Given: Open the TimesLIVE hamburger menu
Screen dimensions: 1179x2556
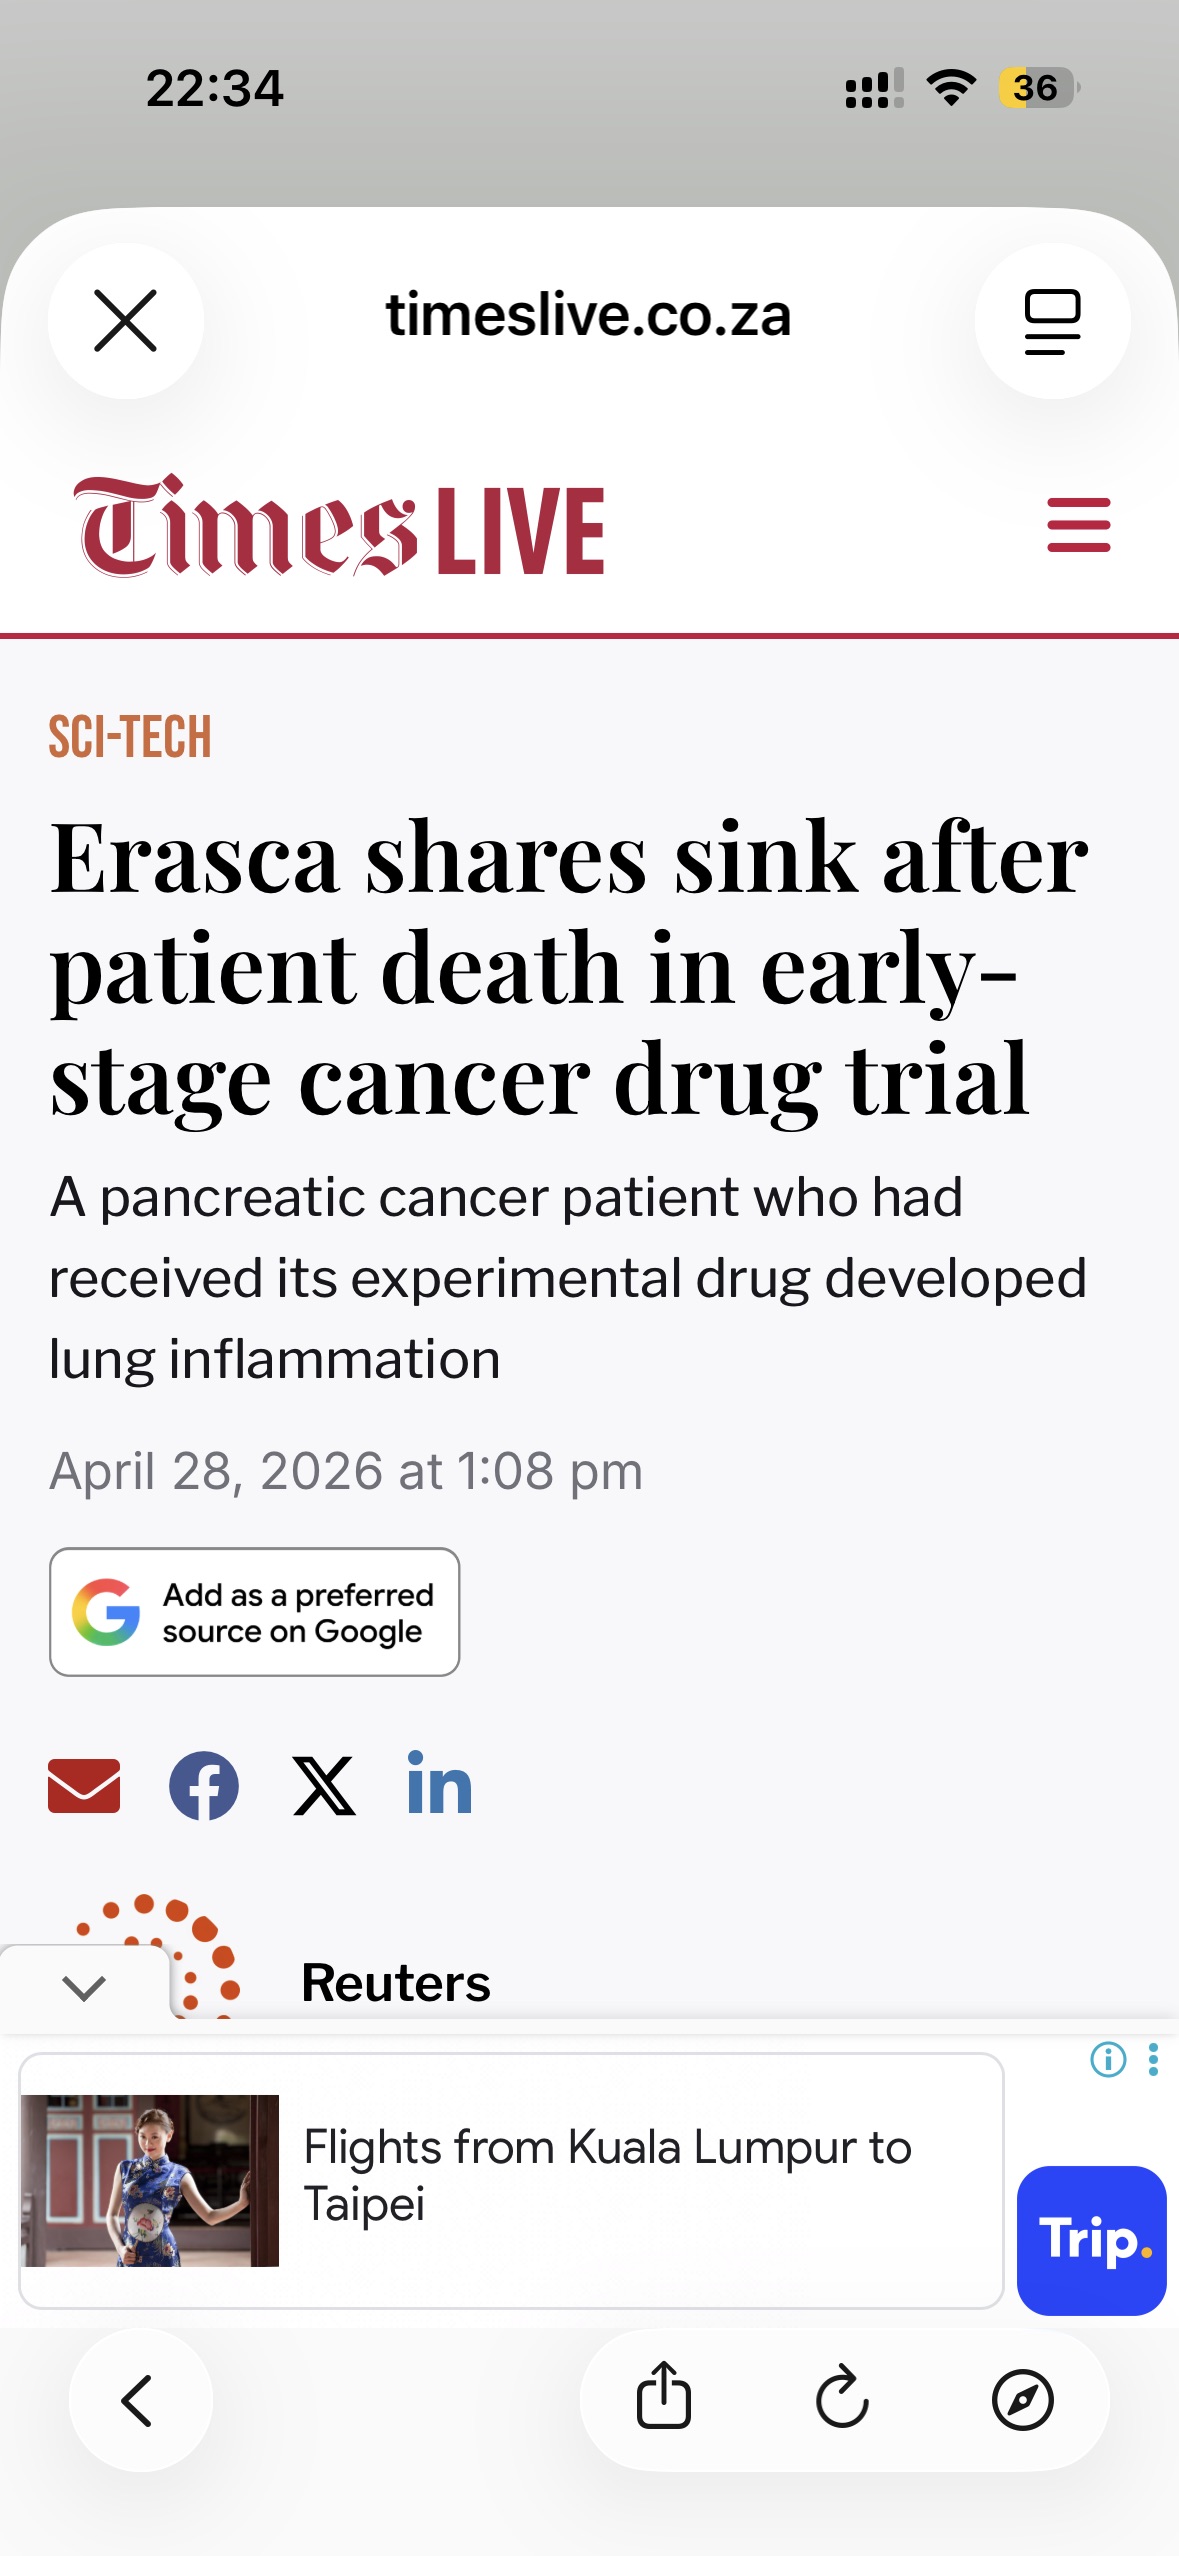Looking at the screenshot, I should [1078, 525].
